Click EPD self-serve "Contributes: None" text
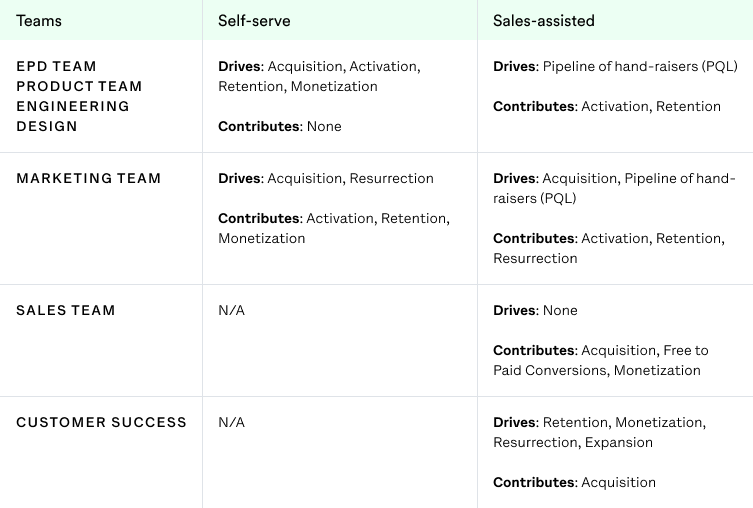The image size is (753, 508). tap(280, 127)
